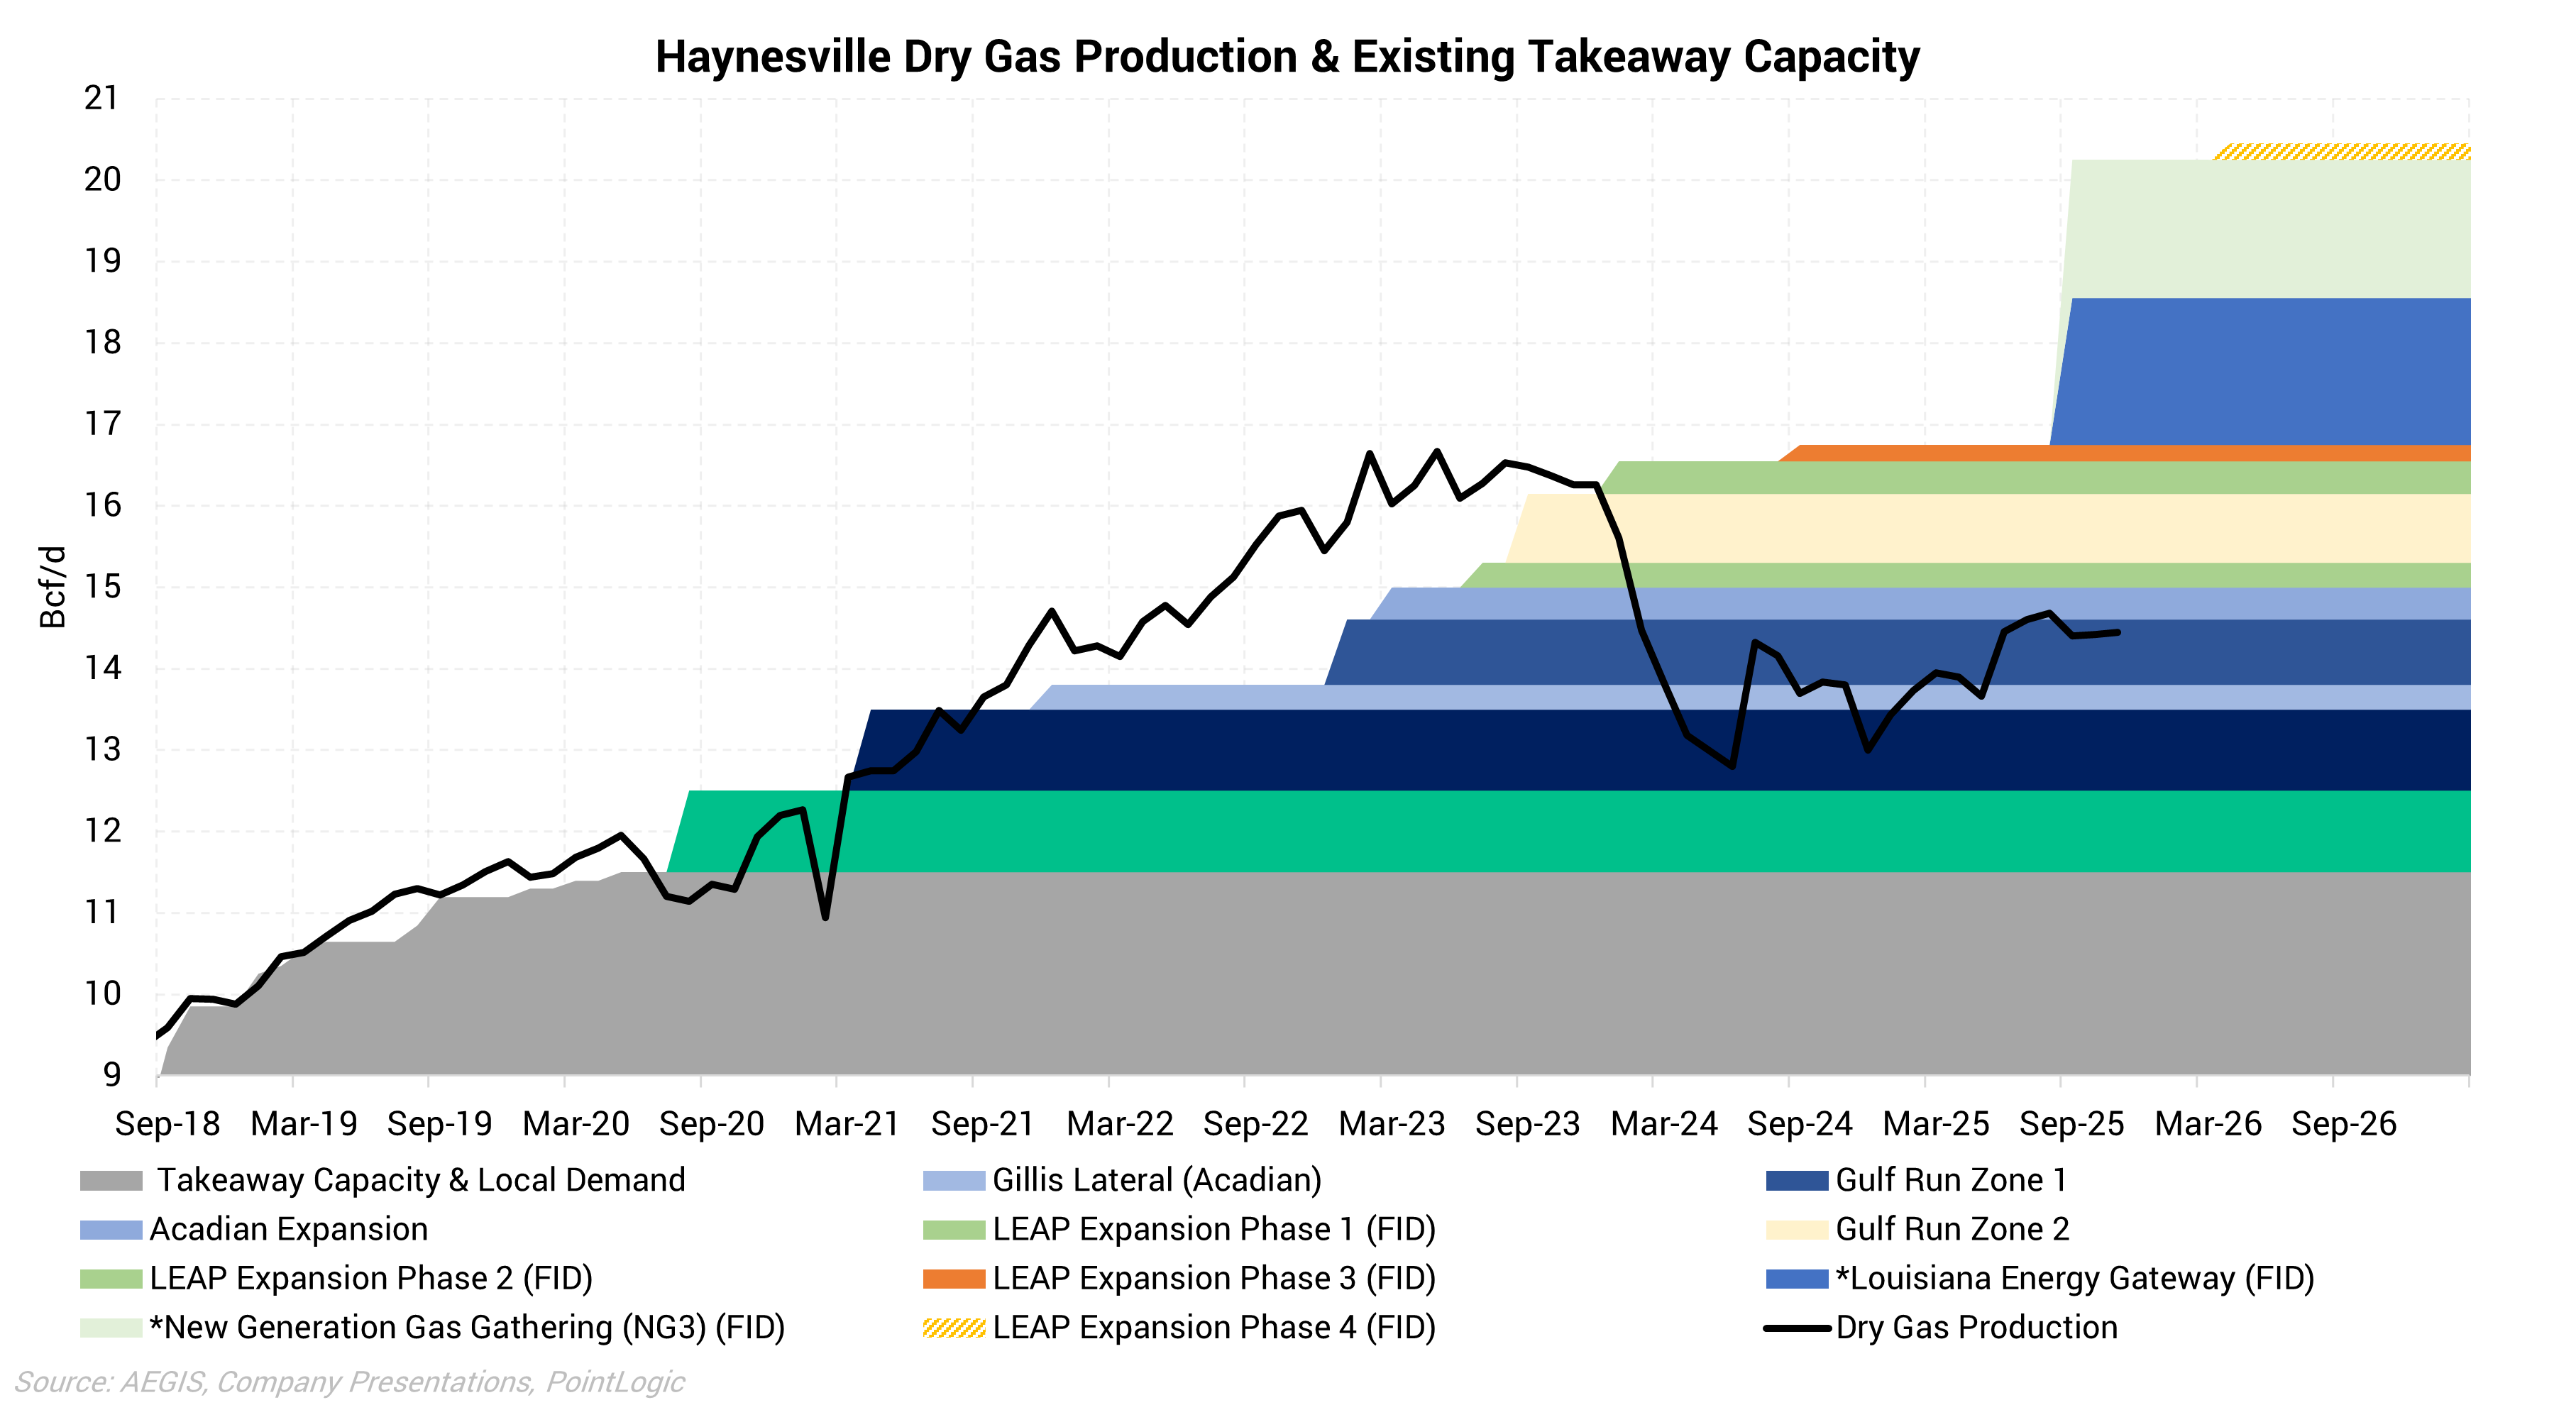Click the Acadian Expansion legend swatch

coord(111,1230)
